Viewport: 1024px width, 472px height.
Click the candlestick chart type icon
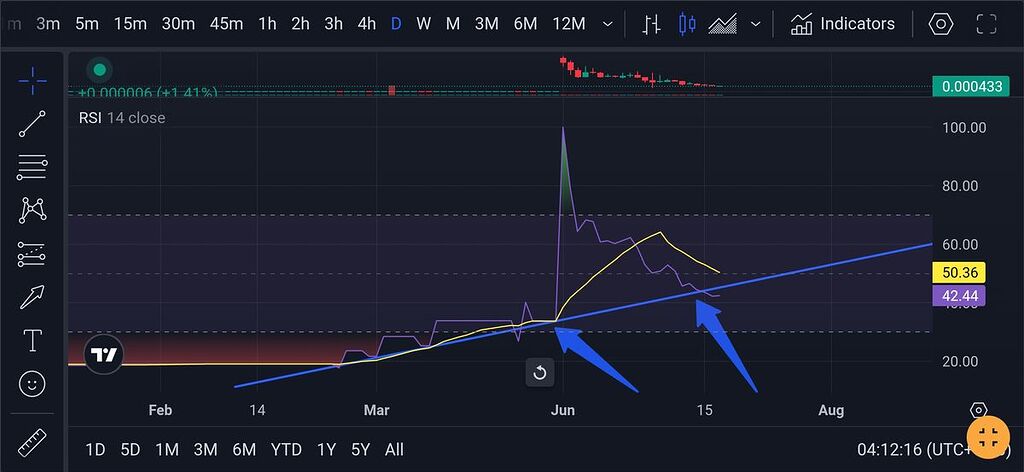686,24
